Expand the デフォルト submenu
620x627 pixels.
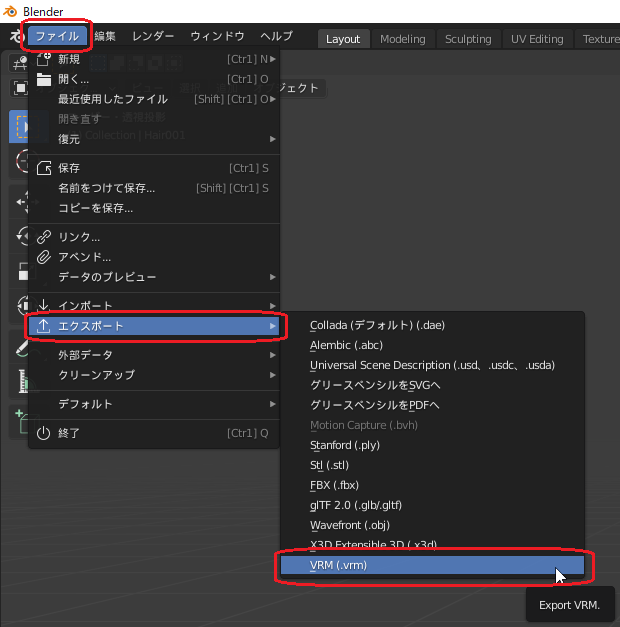[154, 404]
